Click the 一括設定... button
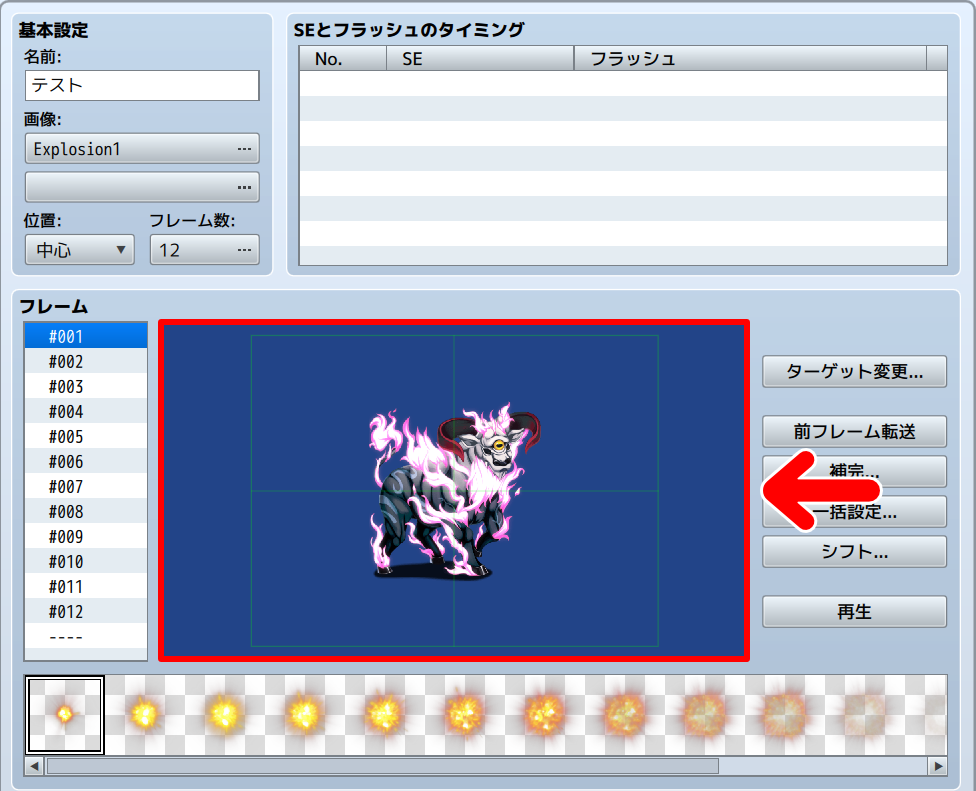Image resolution: width=976 pixels, height=791 pixels. (x=854, y=512)
